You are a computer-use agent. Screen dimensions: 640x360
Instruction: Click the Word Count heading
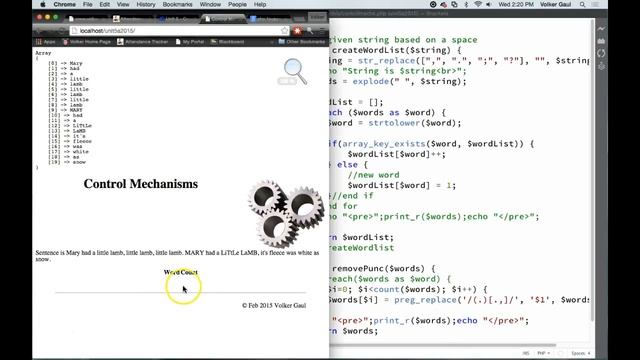click(x=181, y=272)
